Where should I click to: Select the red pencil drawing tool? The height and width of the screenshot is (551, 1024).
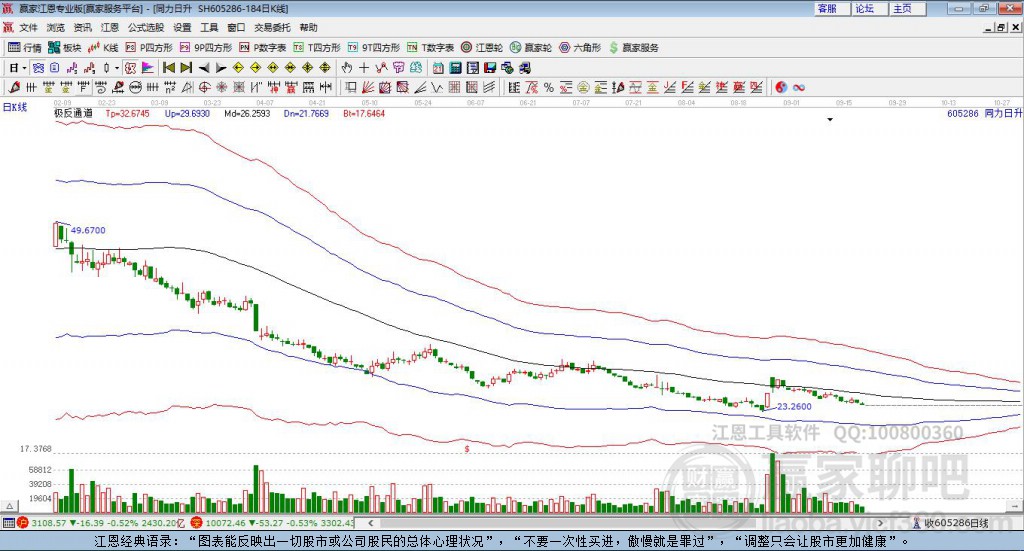(14, 87)
